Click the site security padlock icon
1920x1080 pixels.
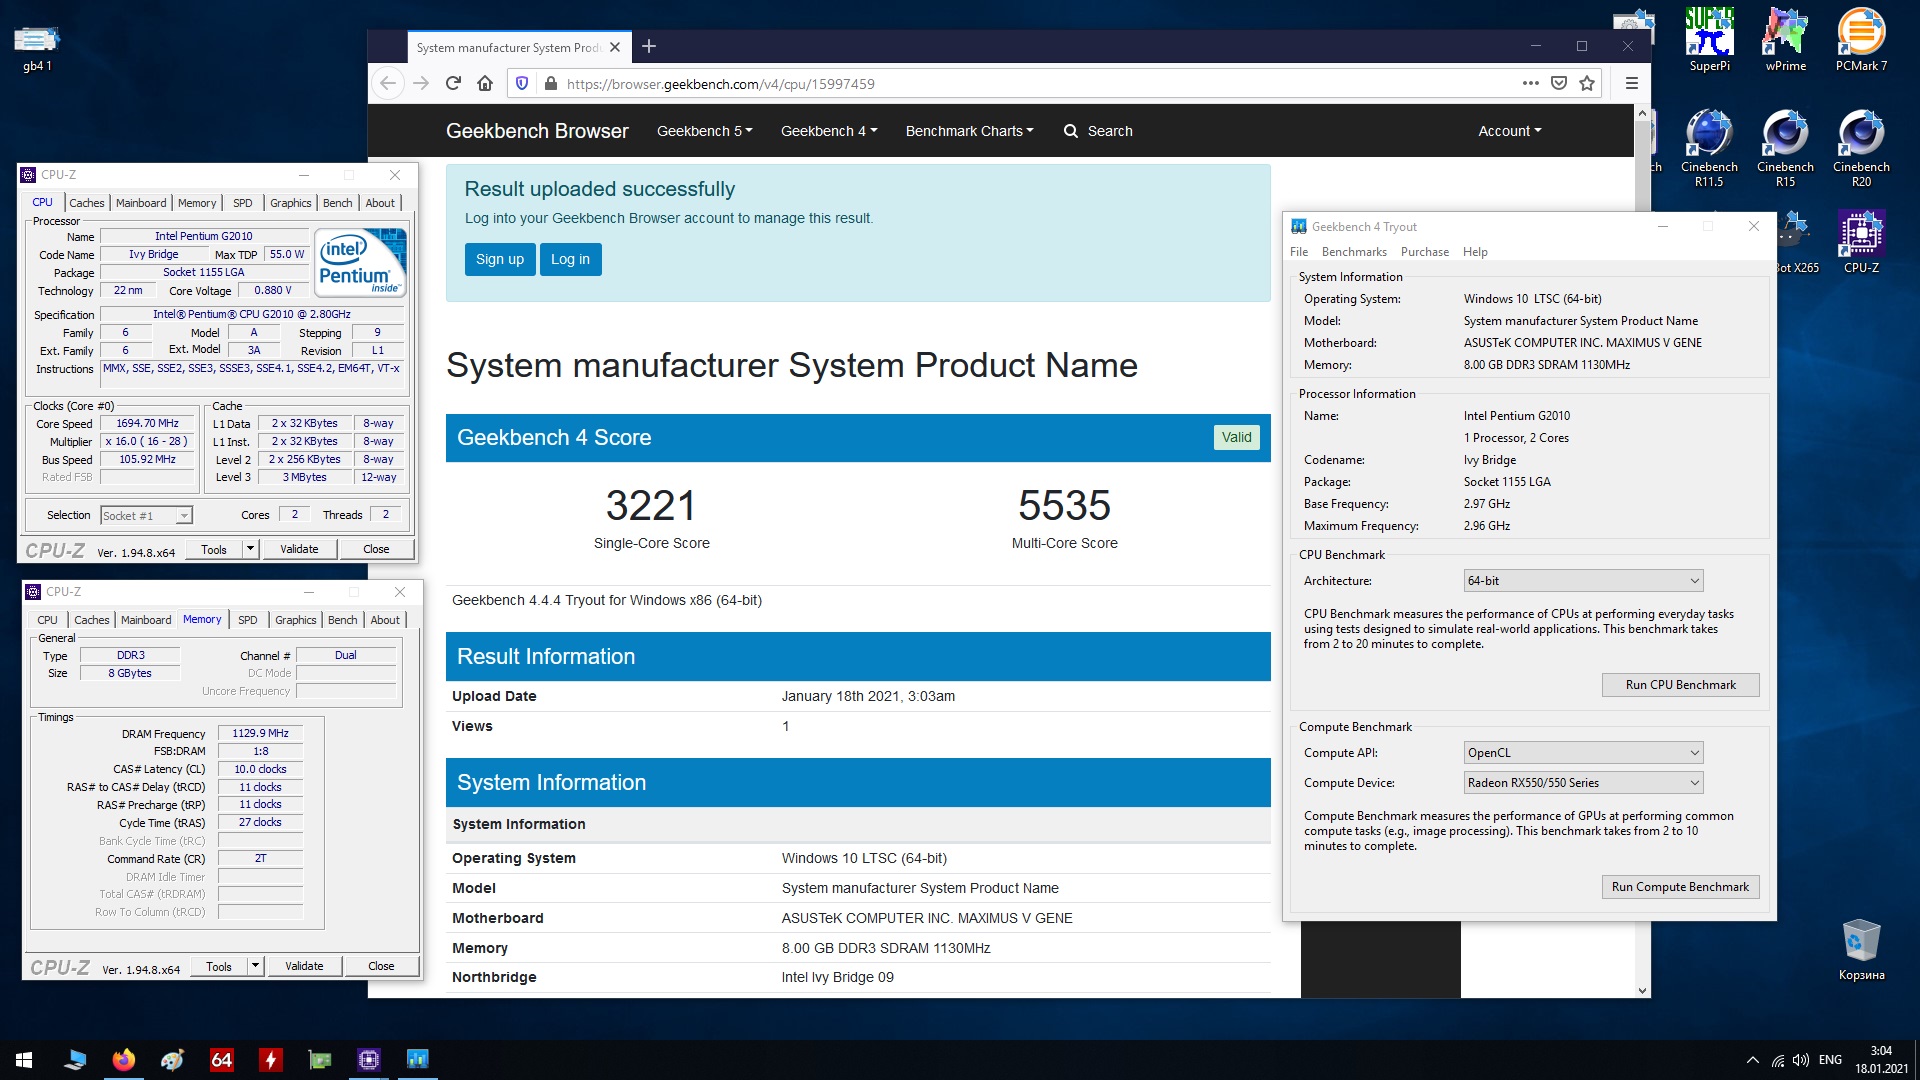(550, 84)
